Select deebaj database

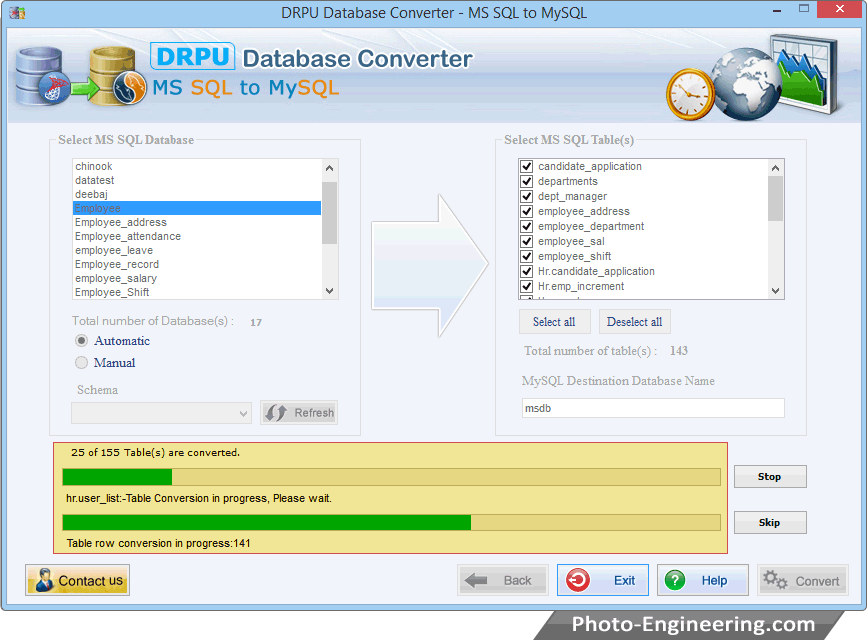pos(196,194)
